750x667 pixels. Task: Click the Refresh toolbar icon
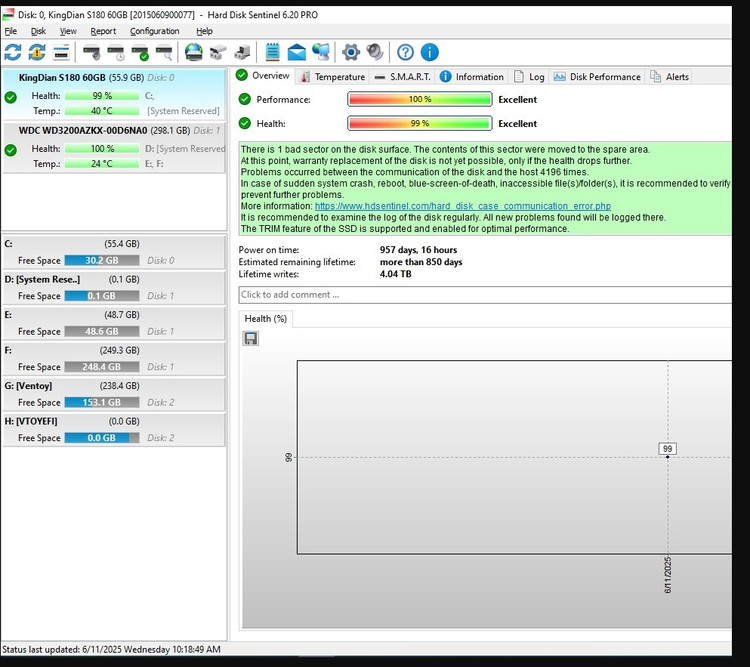click(13, 52)
